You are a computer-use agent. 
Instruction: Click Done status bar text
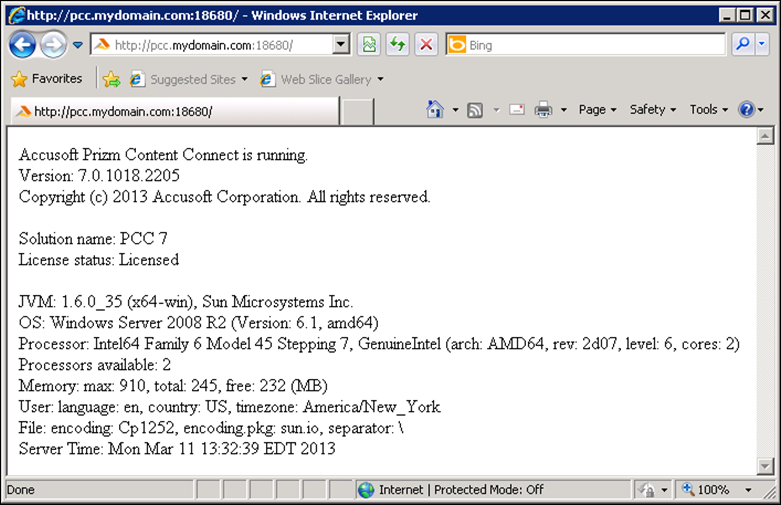pyautogui.click(x=21, y=490)
